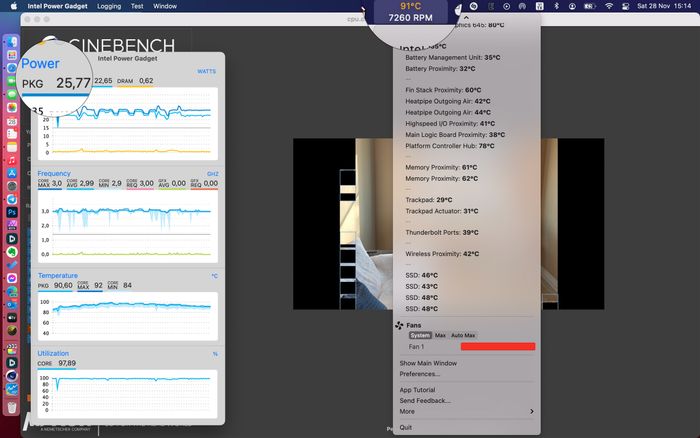Open System Preferences from the Dock
700x438 pixels.
[x=12, y=186]
